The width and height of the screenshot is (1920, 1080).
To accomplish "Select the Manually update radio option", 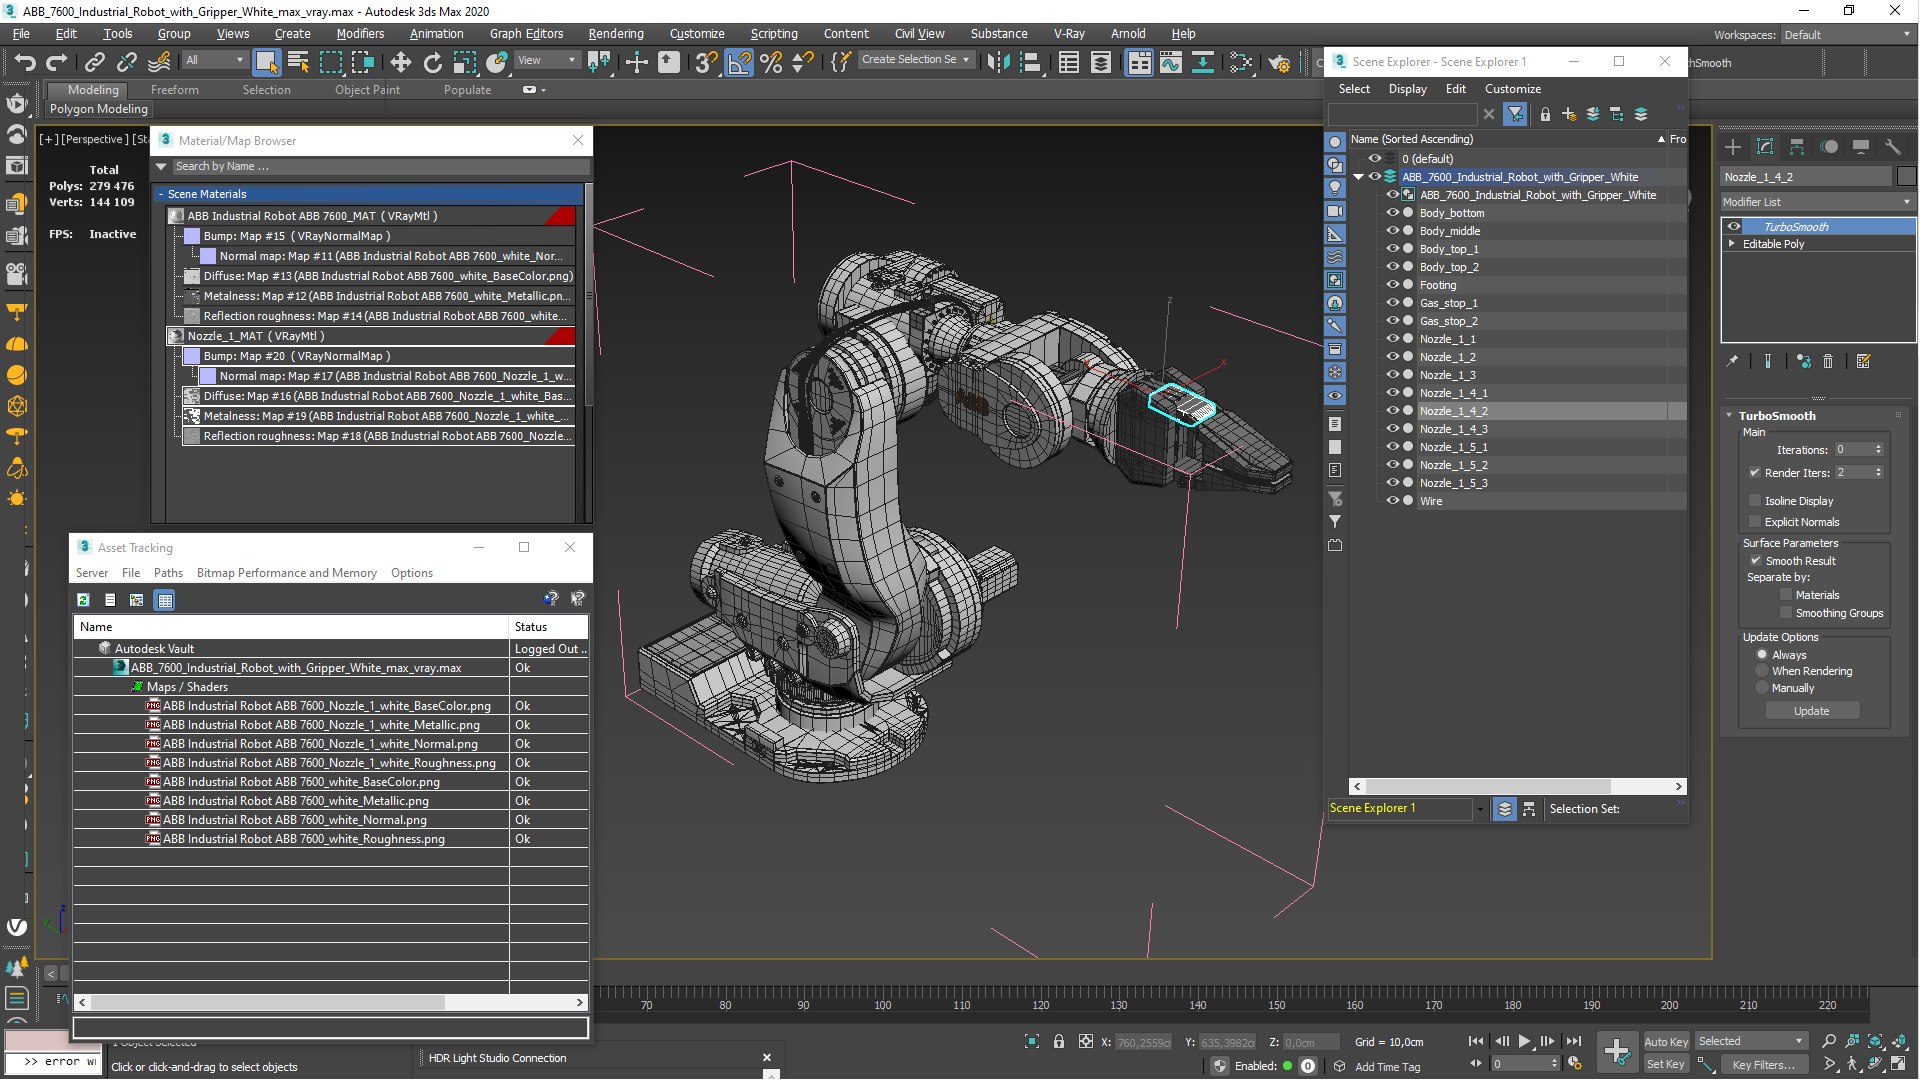I will (x=1762, y=688).
